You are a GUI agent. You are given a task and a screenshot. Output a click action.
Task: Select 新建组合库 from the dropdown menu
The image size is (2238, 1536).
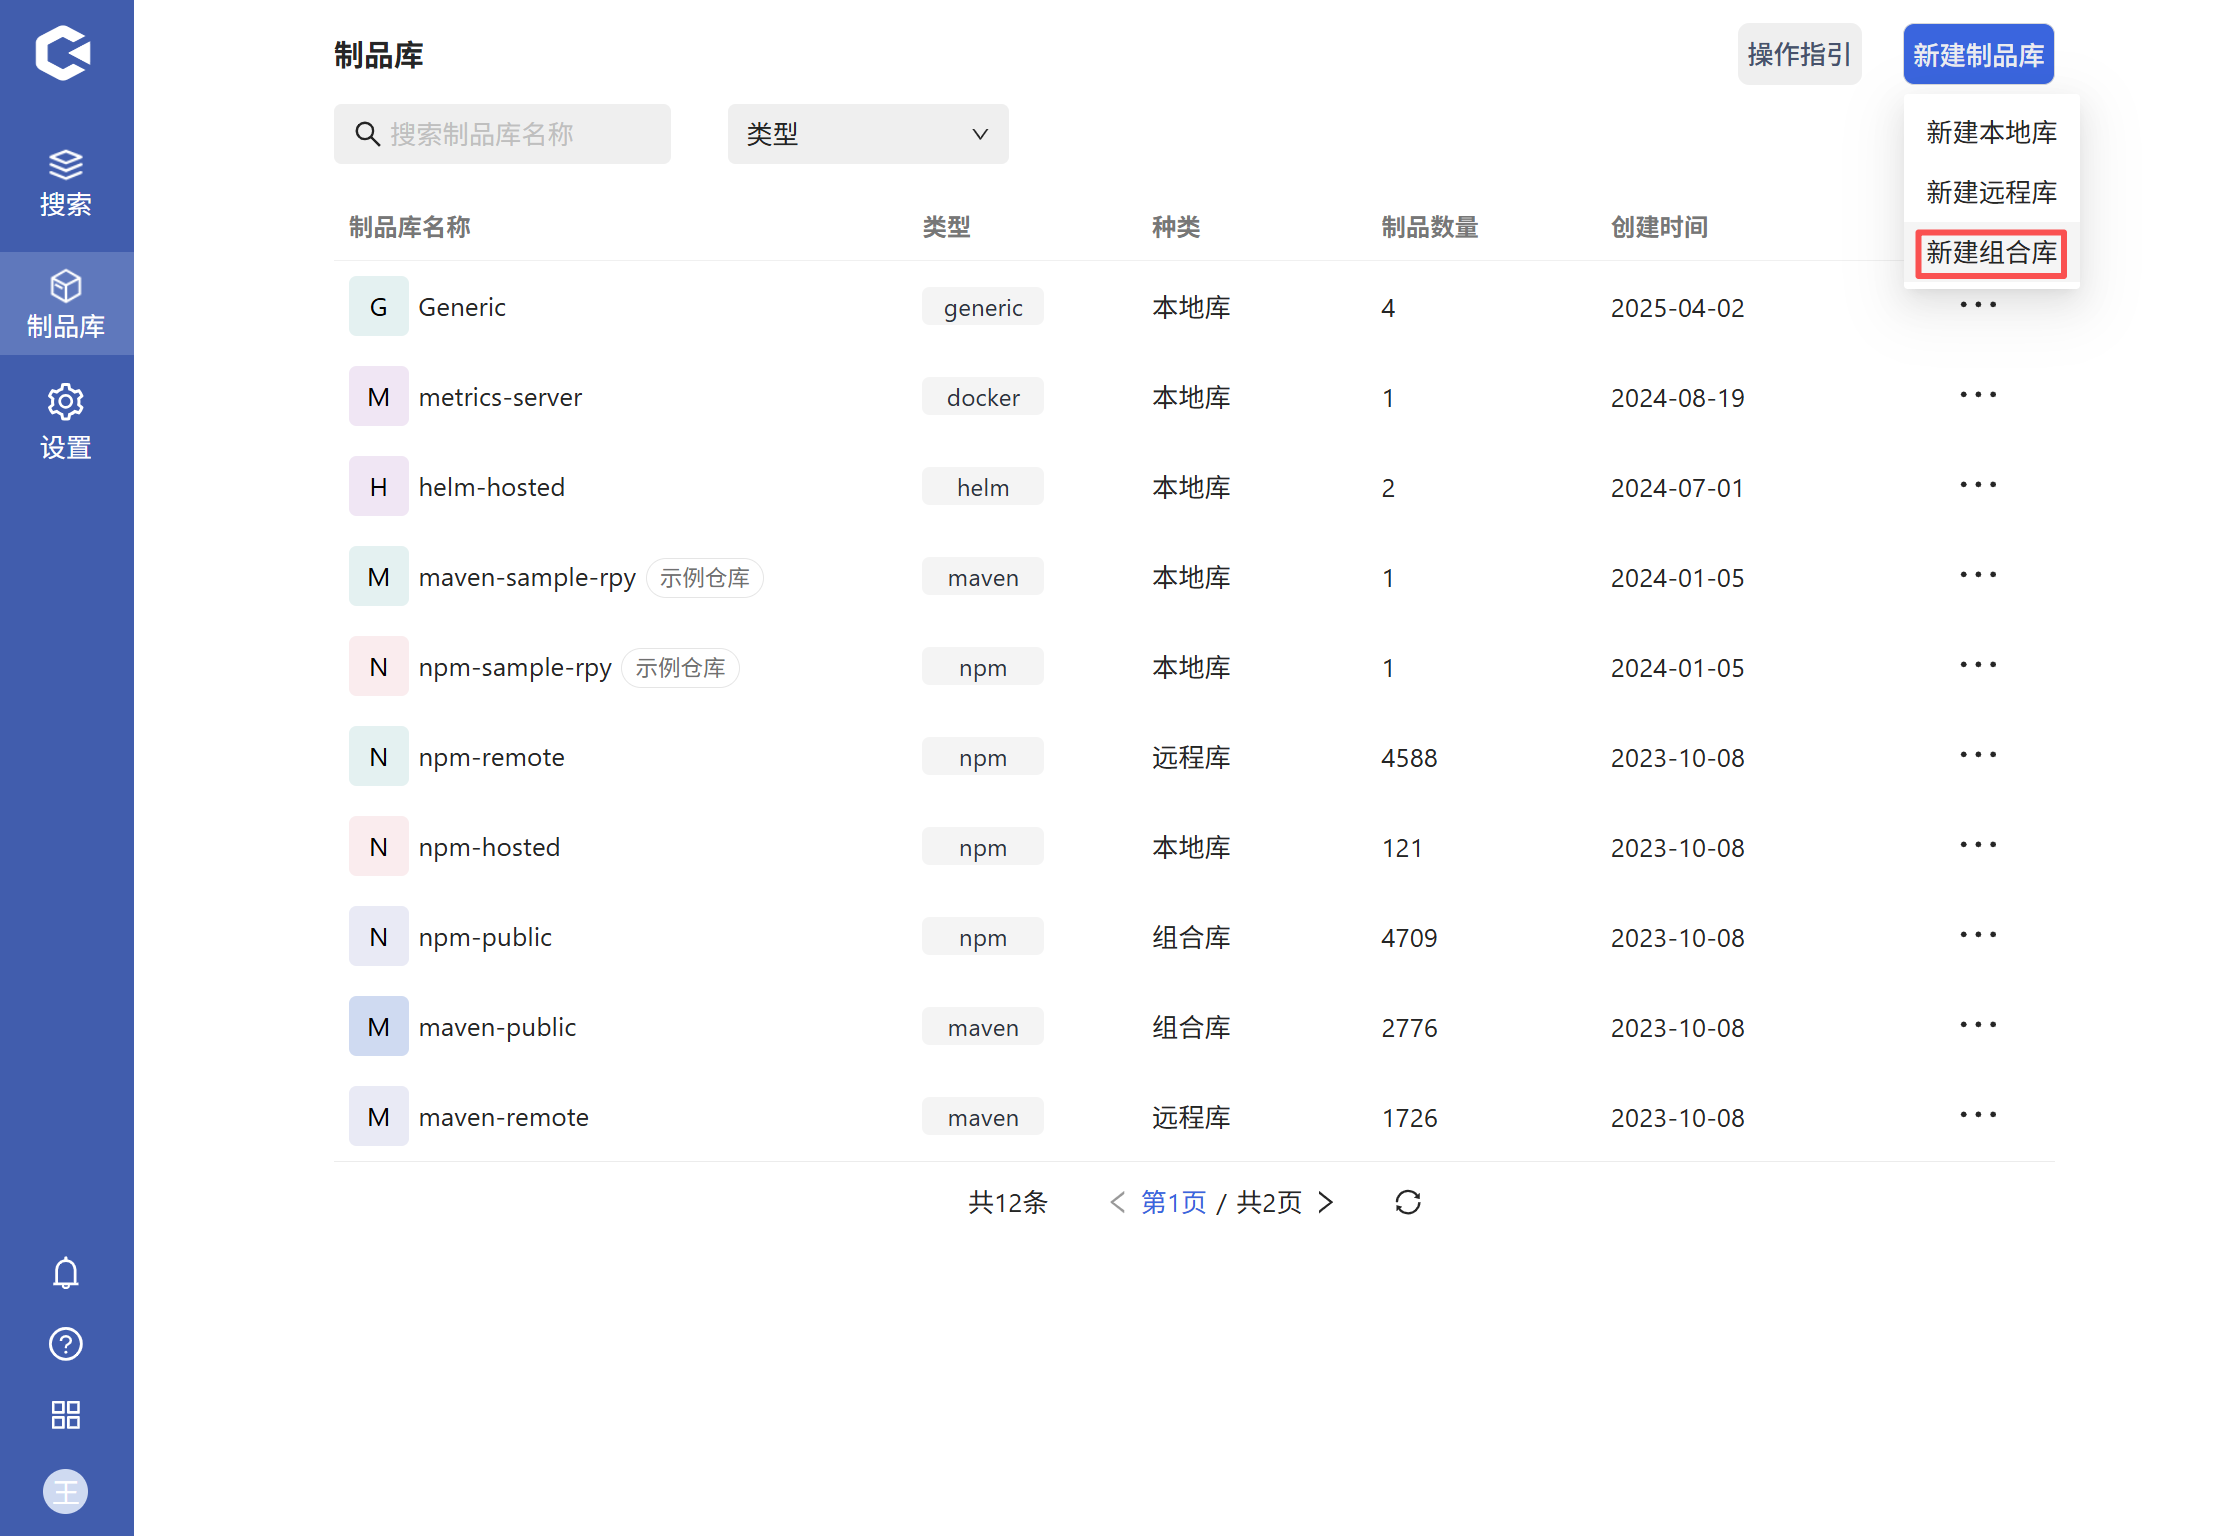point(1991,253)
